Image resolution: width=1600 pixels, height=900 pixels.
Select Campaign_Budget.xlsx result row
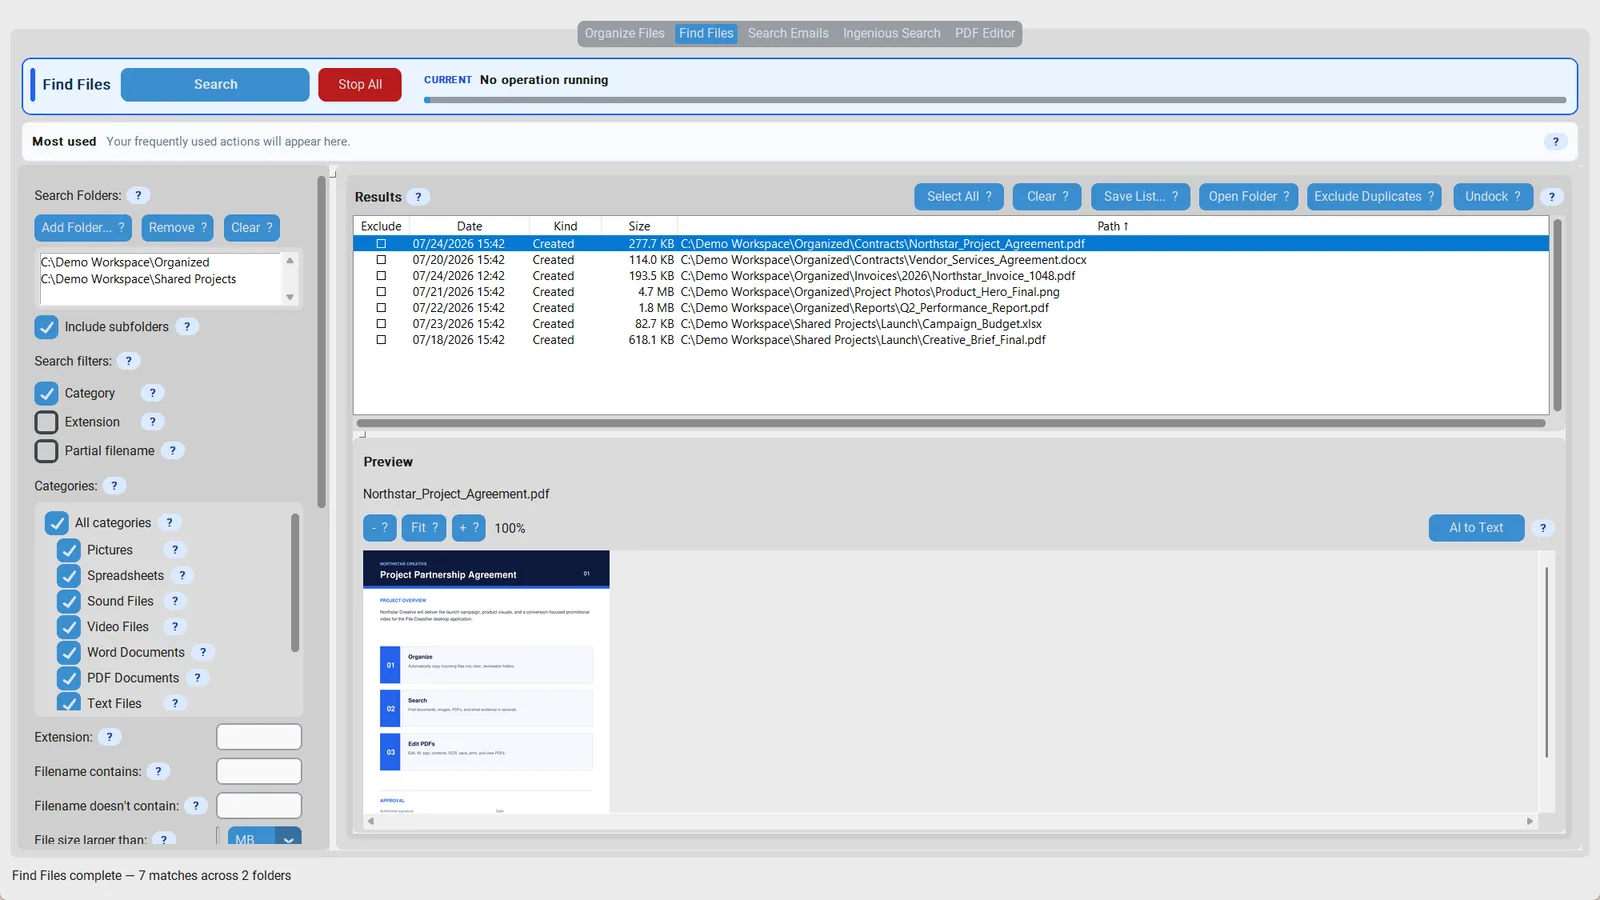[x=951, y=324]
